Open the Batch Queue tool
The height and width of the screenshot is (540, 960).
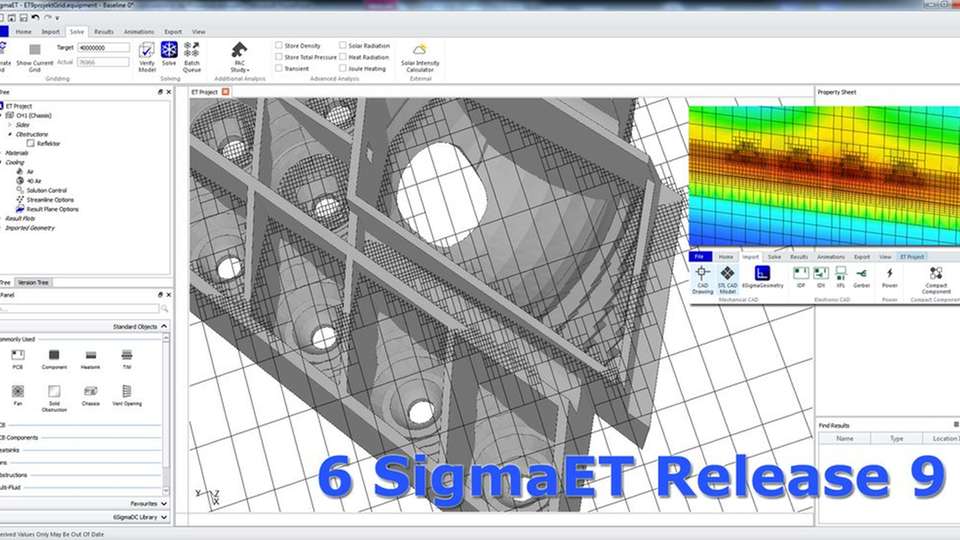coord(192,50)
